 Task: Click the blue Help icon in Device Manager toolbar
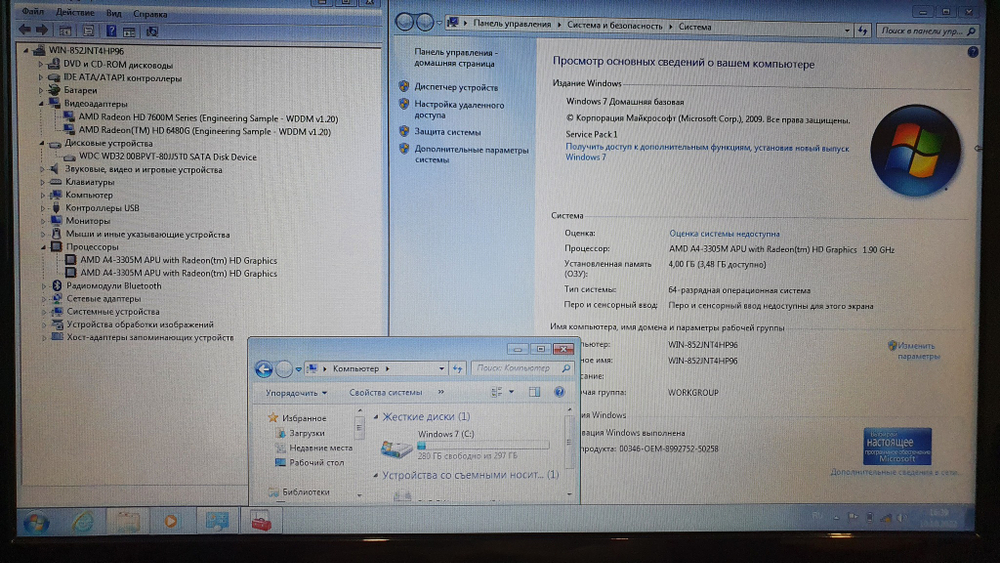pyautogui.click(x=111, y=30)
